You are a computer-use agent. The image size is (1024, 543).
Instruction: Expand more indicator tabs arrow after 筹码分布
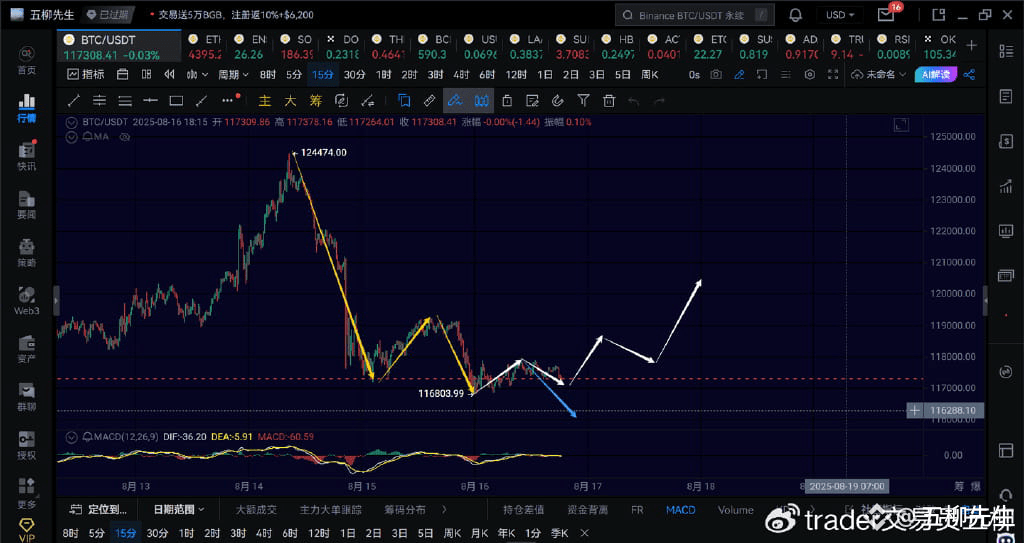[x=445, y=510]
